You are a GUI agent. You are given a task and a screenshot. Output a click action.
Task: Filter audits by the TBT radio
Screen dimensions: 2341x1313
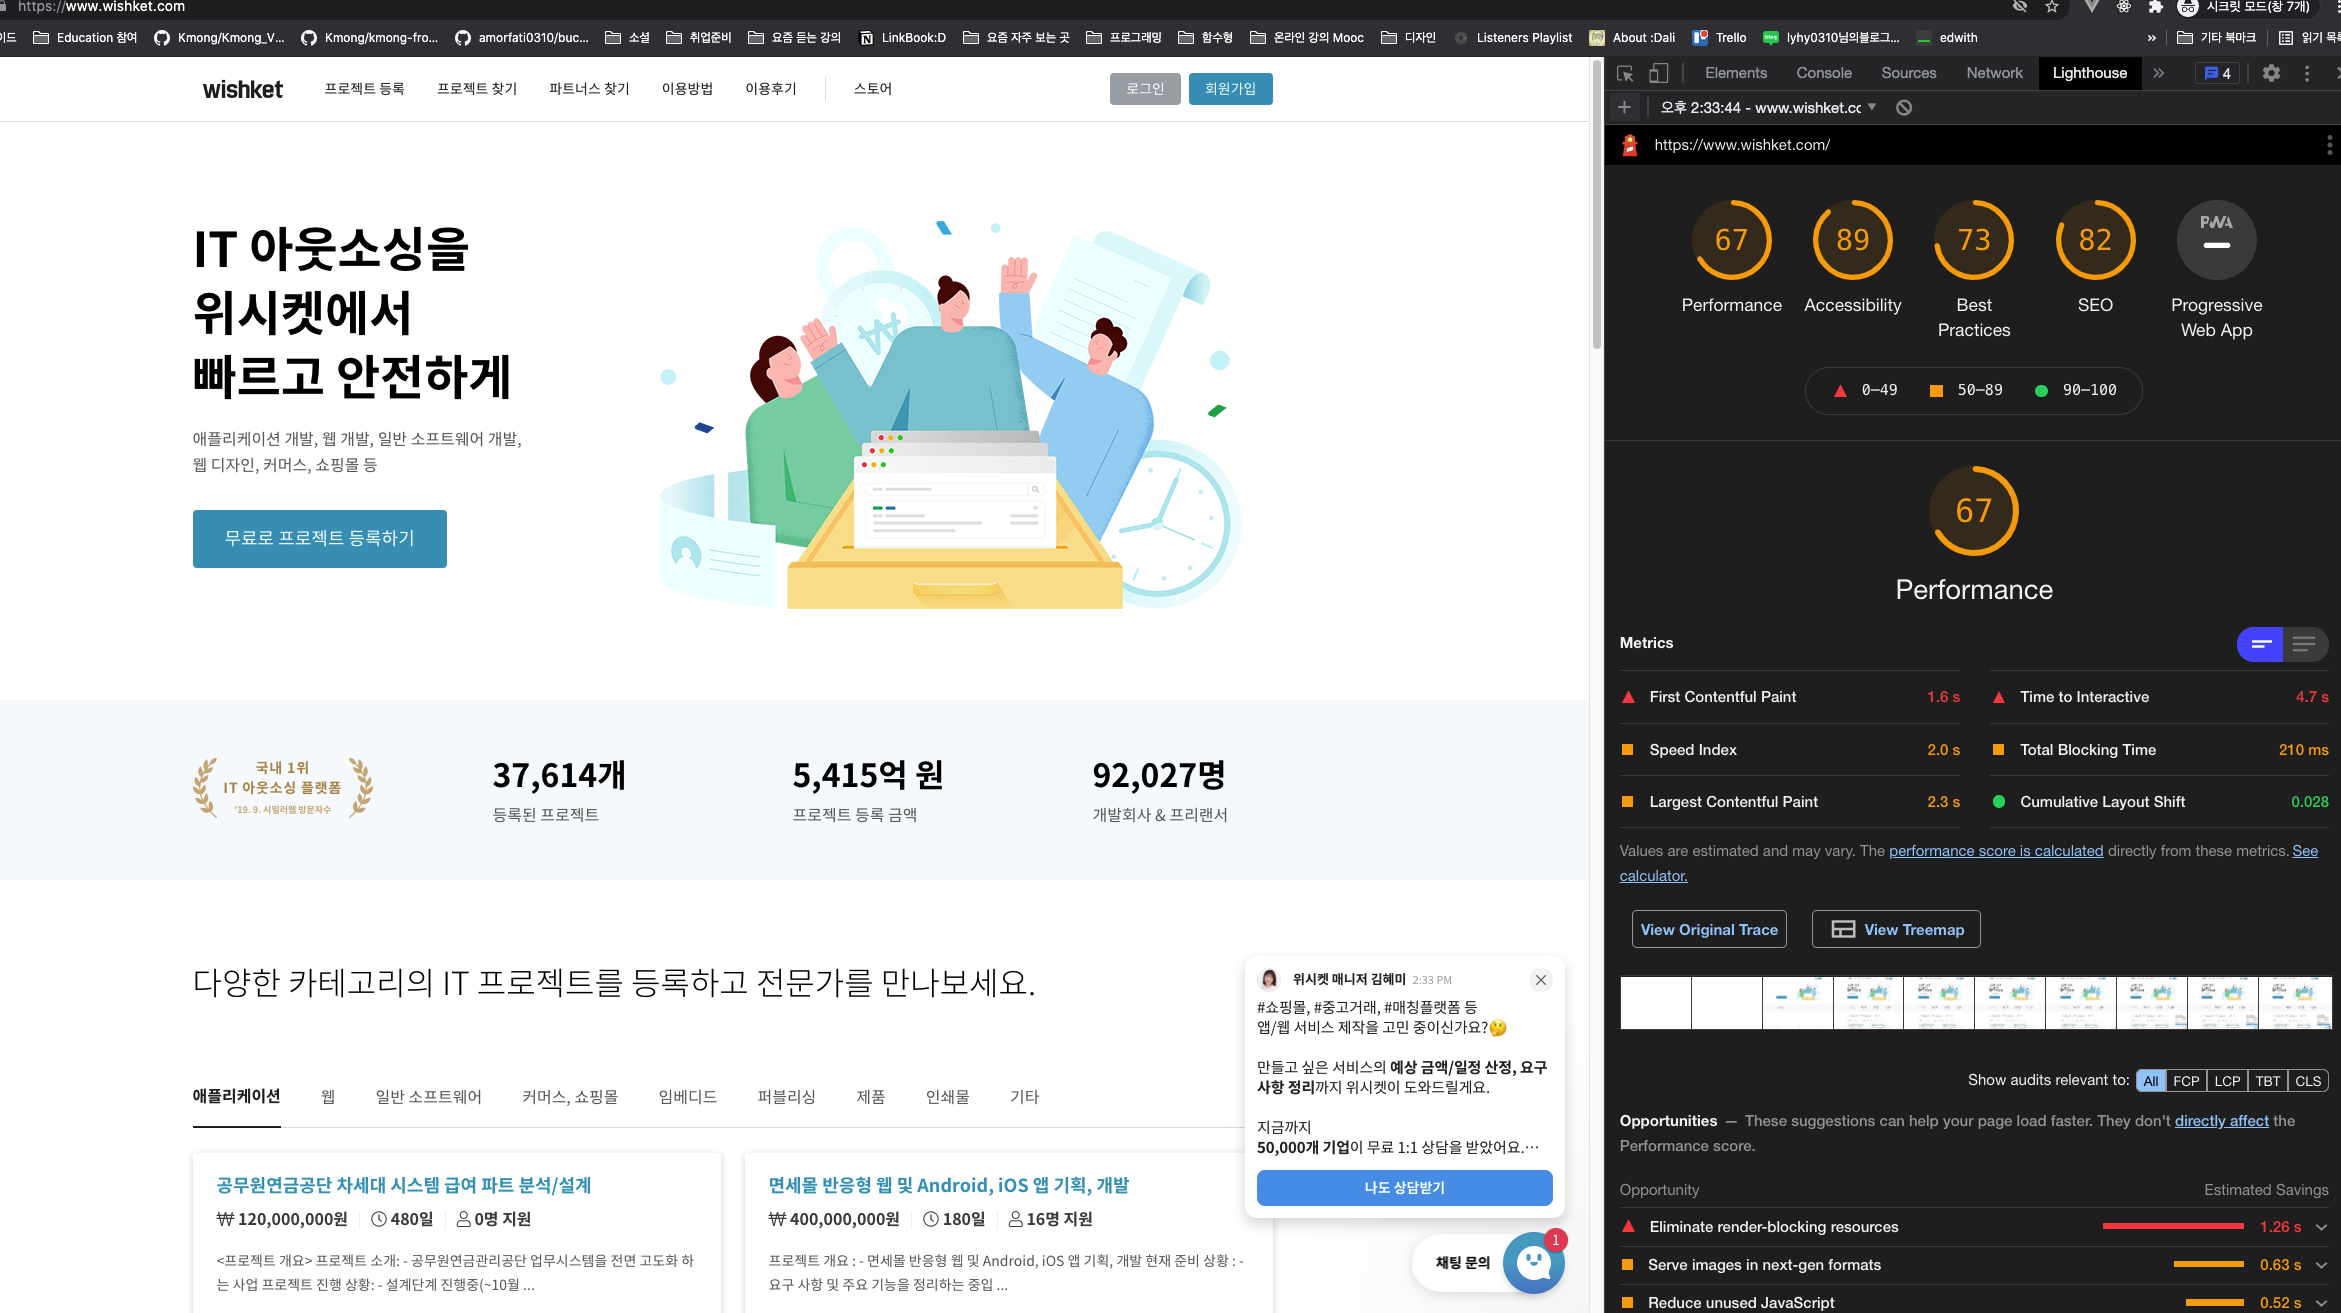2267,1081
